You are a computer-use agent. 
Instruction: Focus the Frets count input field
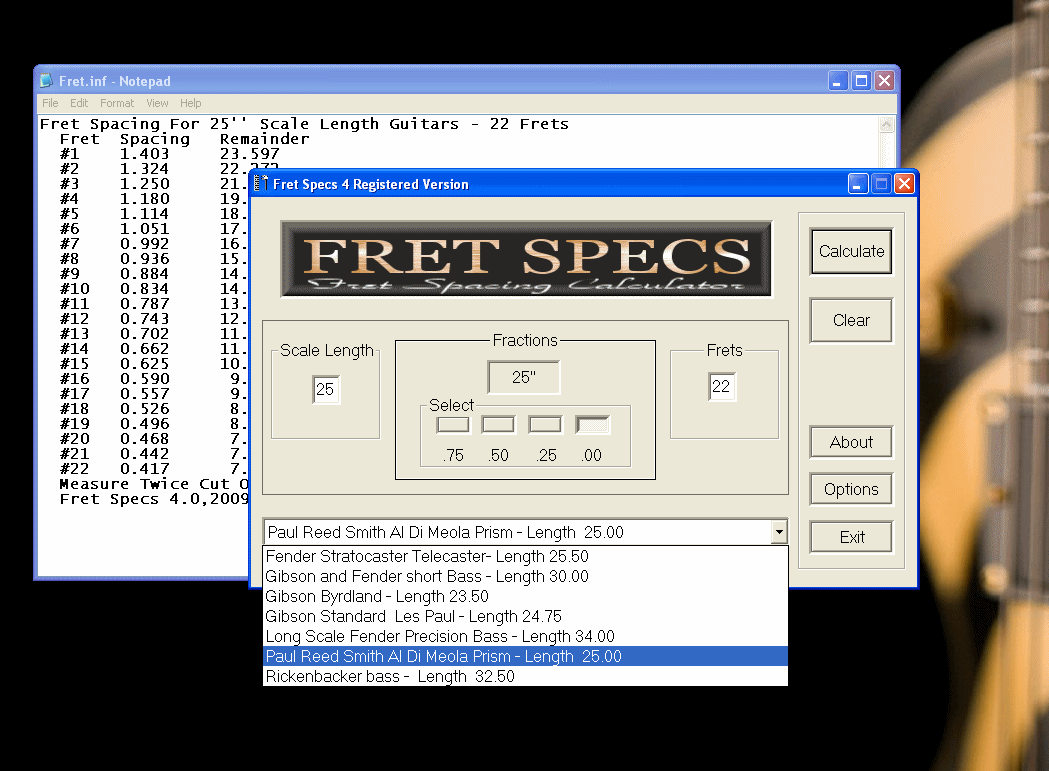pos(722,387)
